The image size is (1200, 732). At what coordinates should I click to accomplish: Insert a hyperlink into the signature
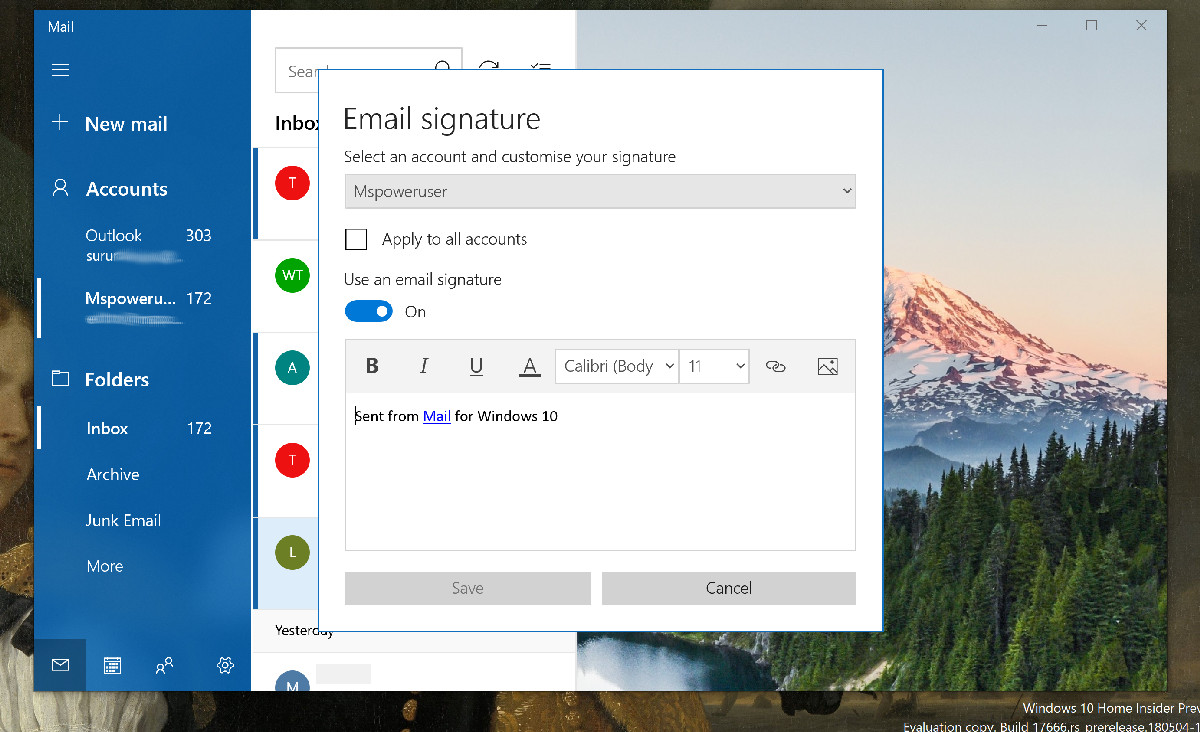click(775, 366)
